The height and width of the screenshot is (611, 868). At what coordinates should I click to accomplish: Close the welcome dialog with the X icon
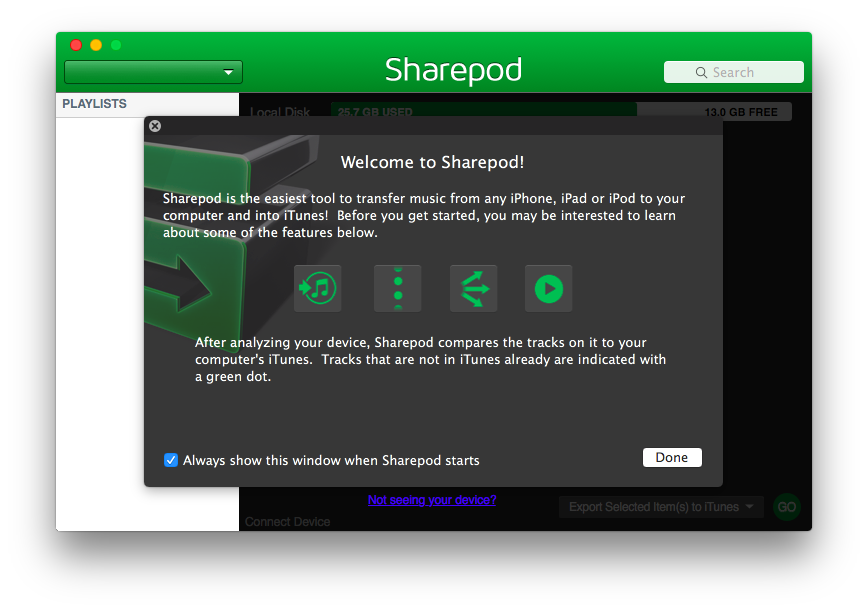tap(155, 126)
